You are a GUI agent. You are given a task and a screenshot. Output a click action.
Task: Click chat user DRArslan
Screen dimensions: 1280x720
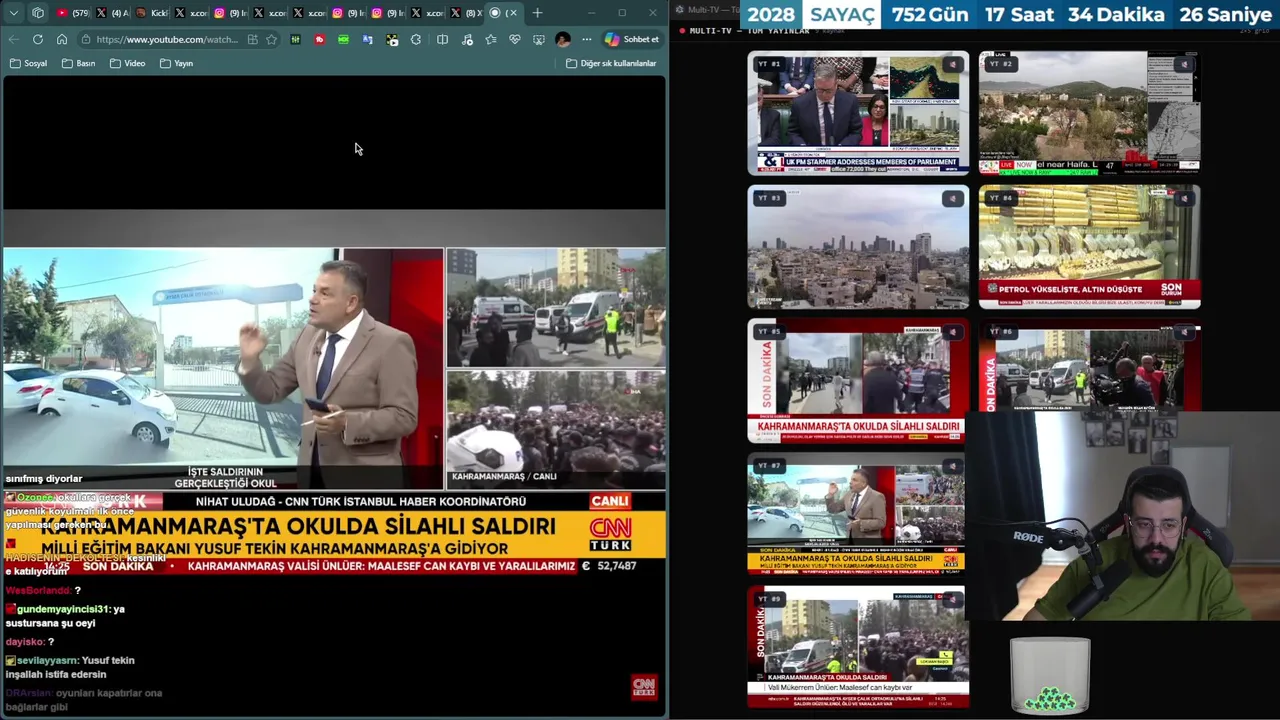click(28, 693)
